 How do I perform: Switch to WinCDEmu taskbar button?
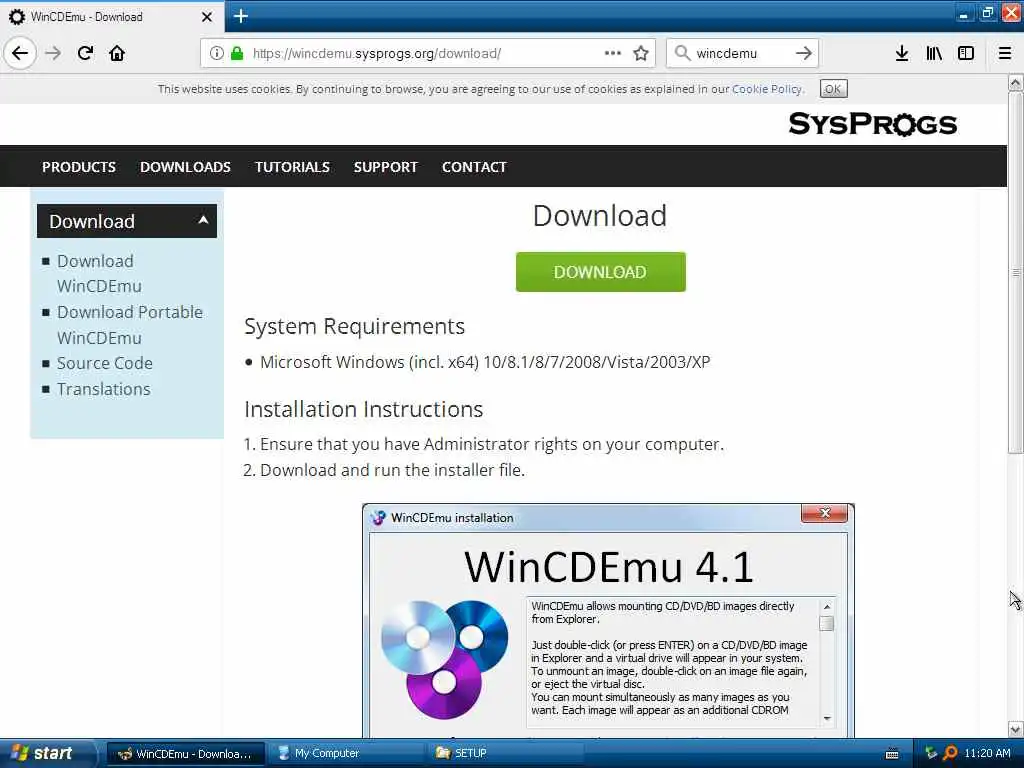(x=185, y=754)
